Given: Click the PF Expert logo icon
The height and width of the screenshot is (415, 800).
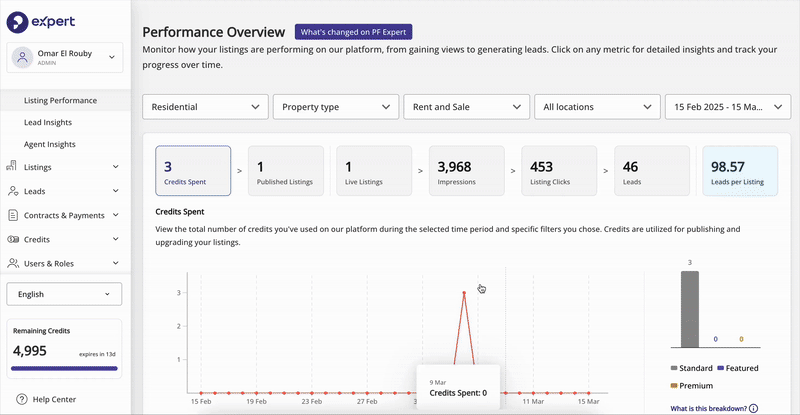Looking at the screenshot, I should [x=17, y=22].
